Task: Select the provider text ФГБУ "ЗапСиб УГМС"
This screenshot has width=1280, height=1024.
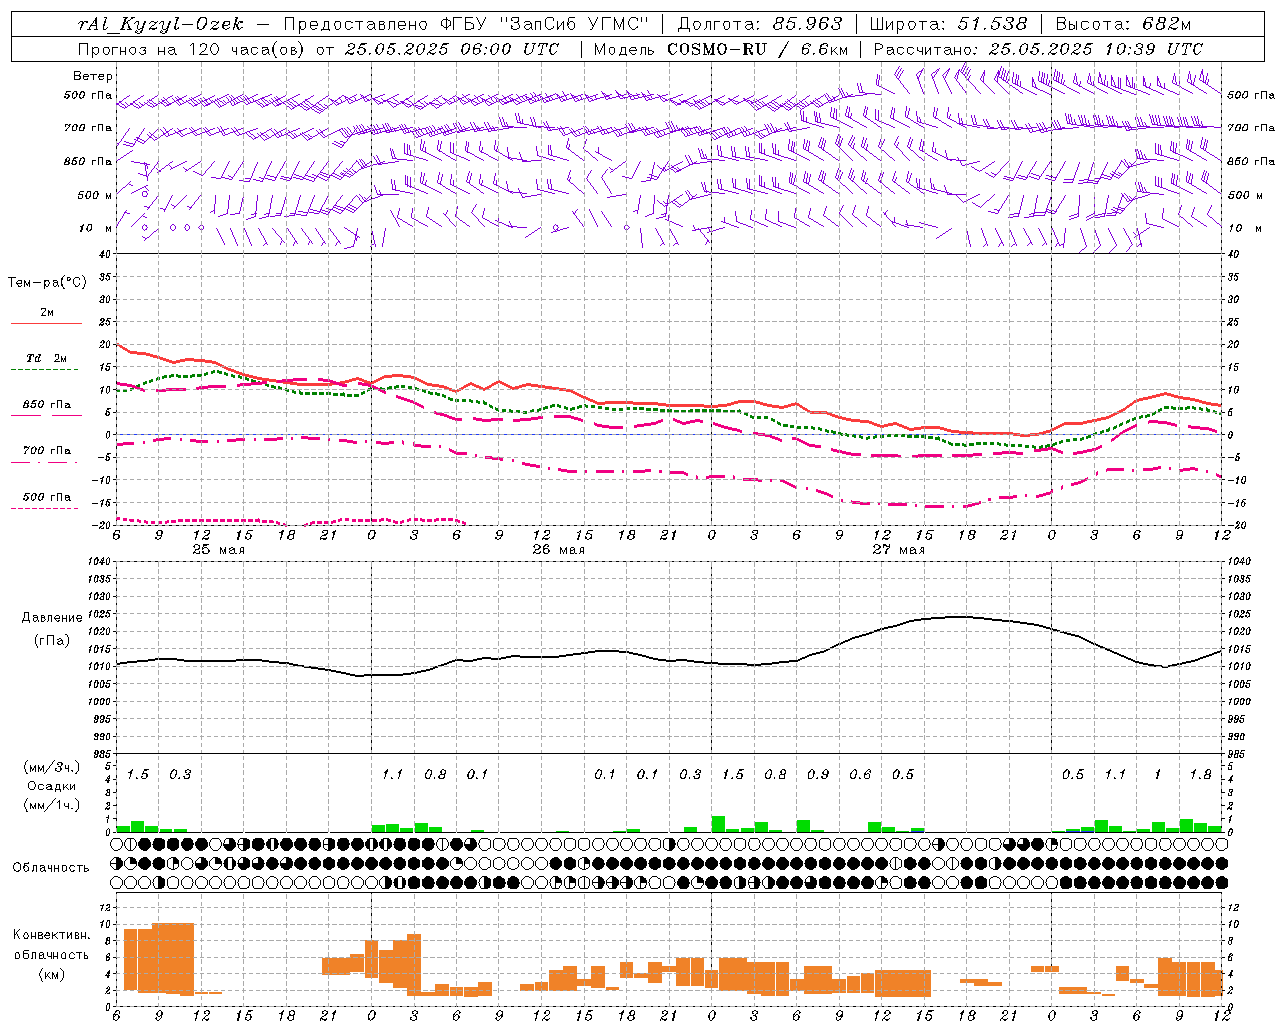Action: coord(545,24)
